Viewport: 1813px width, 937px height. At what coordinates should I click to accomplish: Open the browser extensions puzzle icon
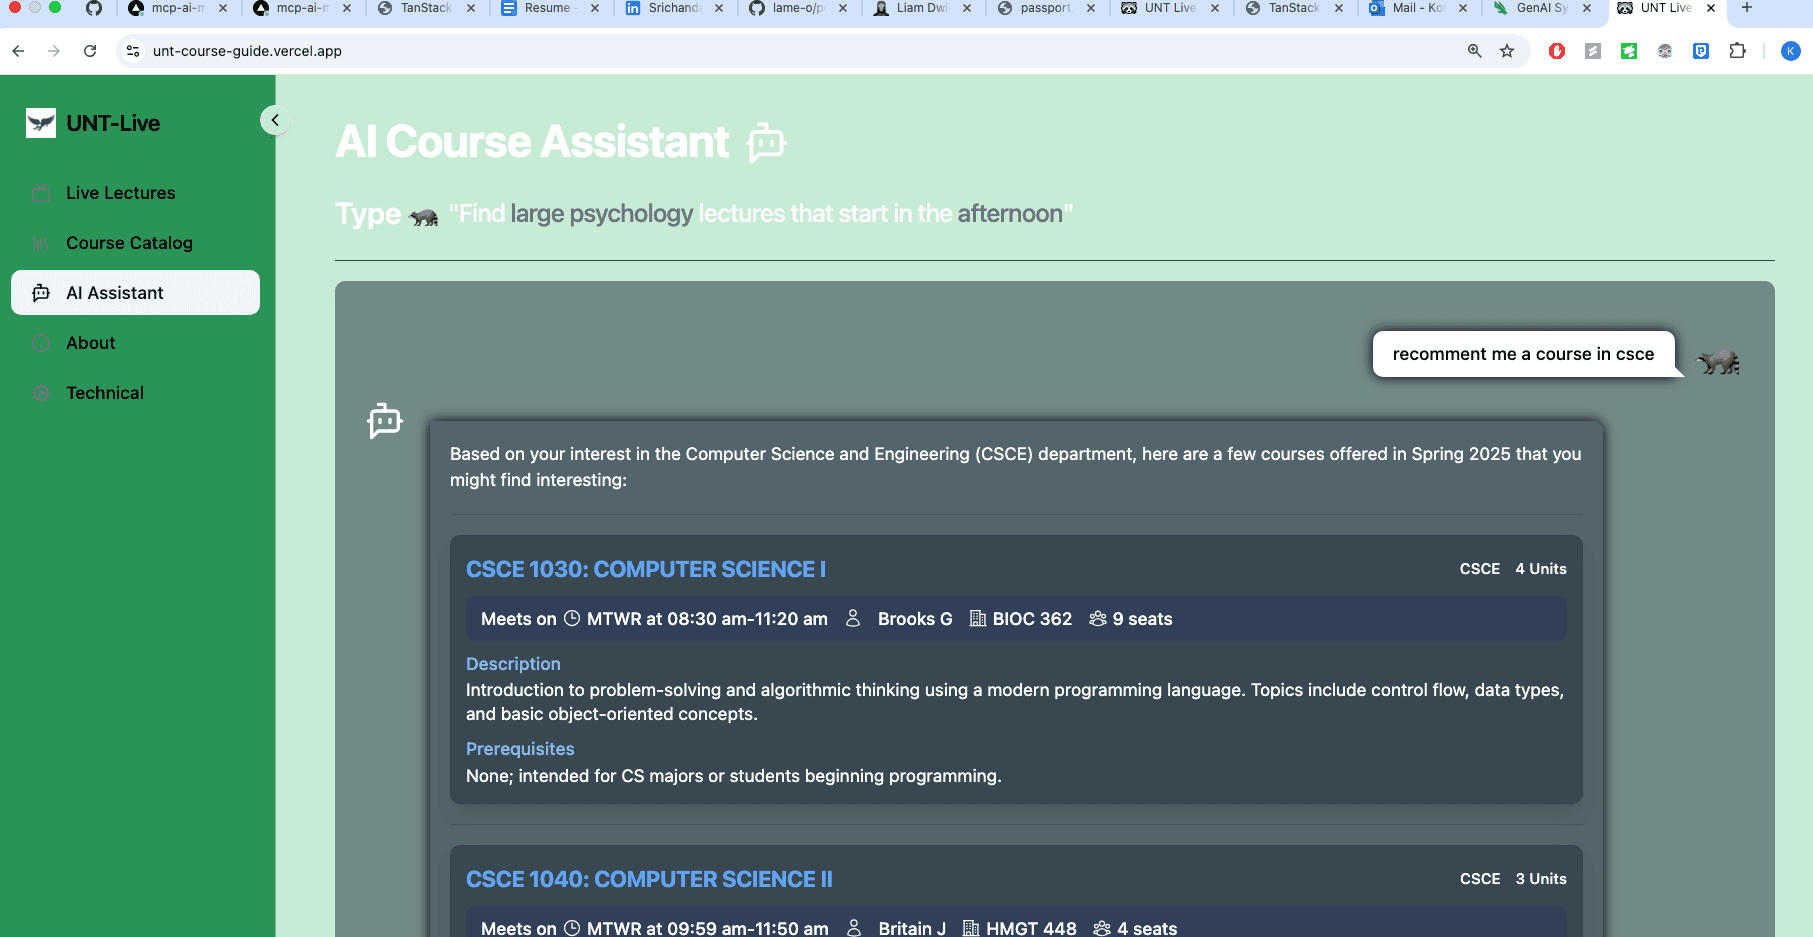pos(1738,51)
